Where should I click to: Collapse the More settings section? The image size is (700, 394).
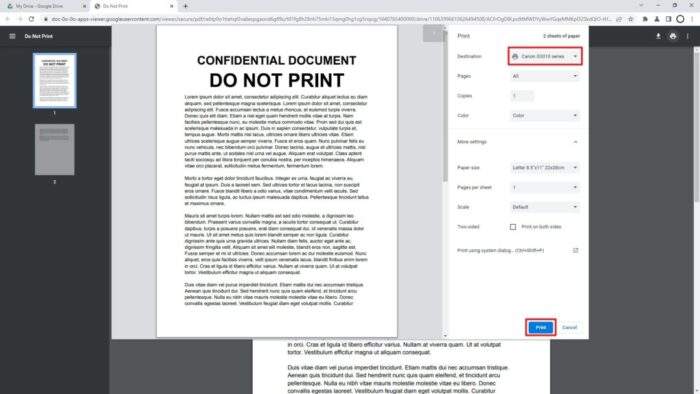coord(575,142)
